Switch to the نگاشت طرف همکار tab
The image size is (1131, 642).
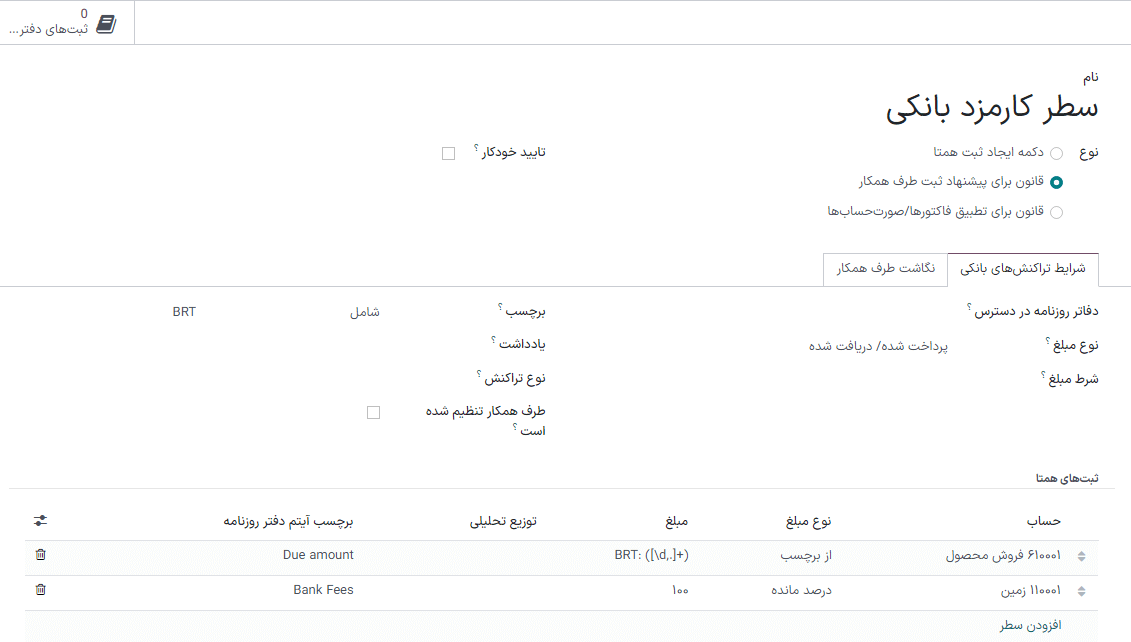(x=886, y=270)
